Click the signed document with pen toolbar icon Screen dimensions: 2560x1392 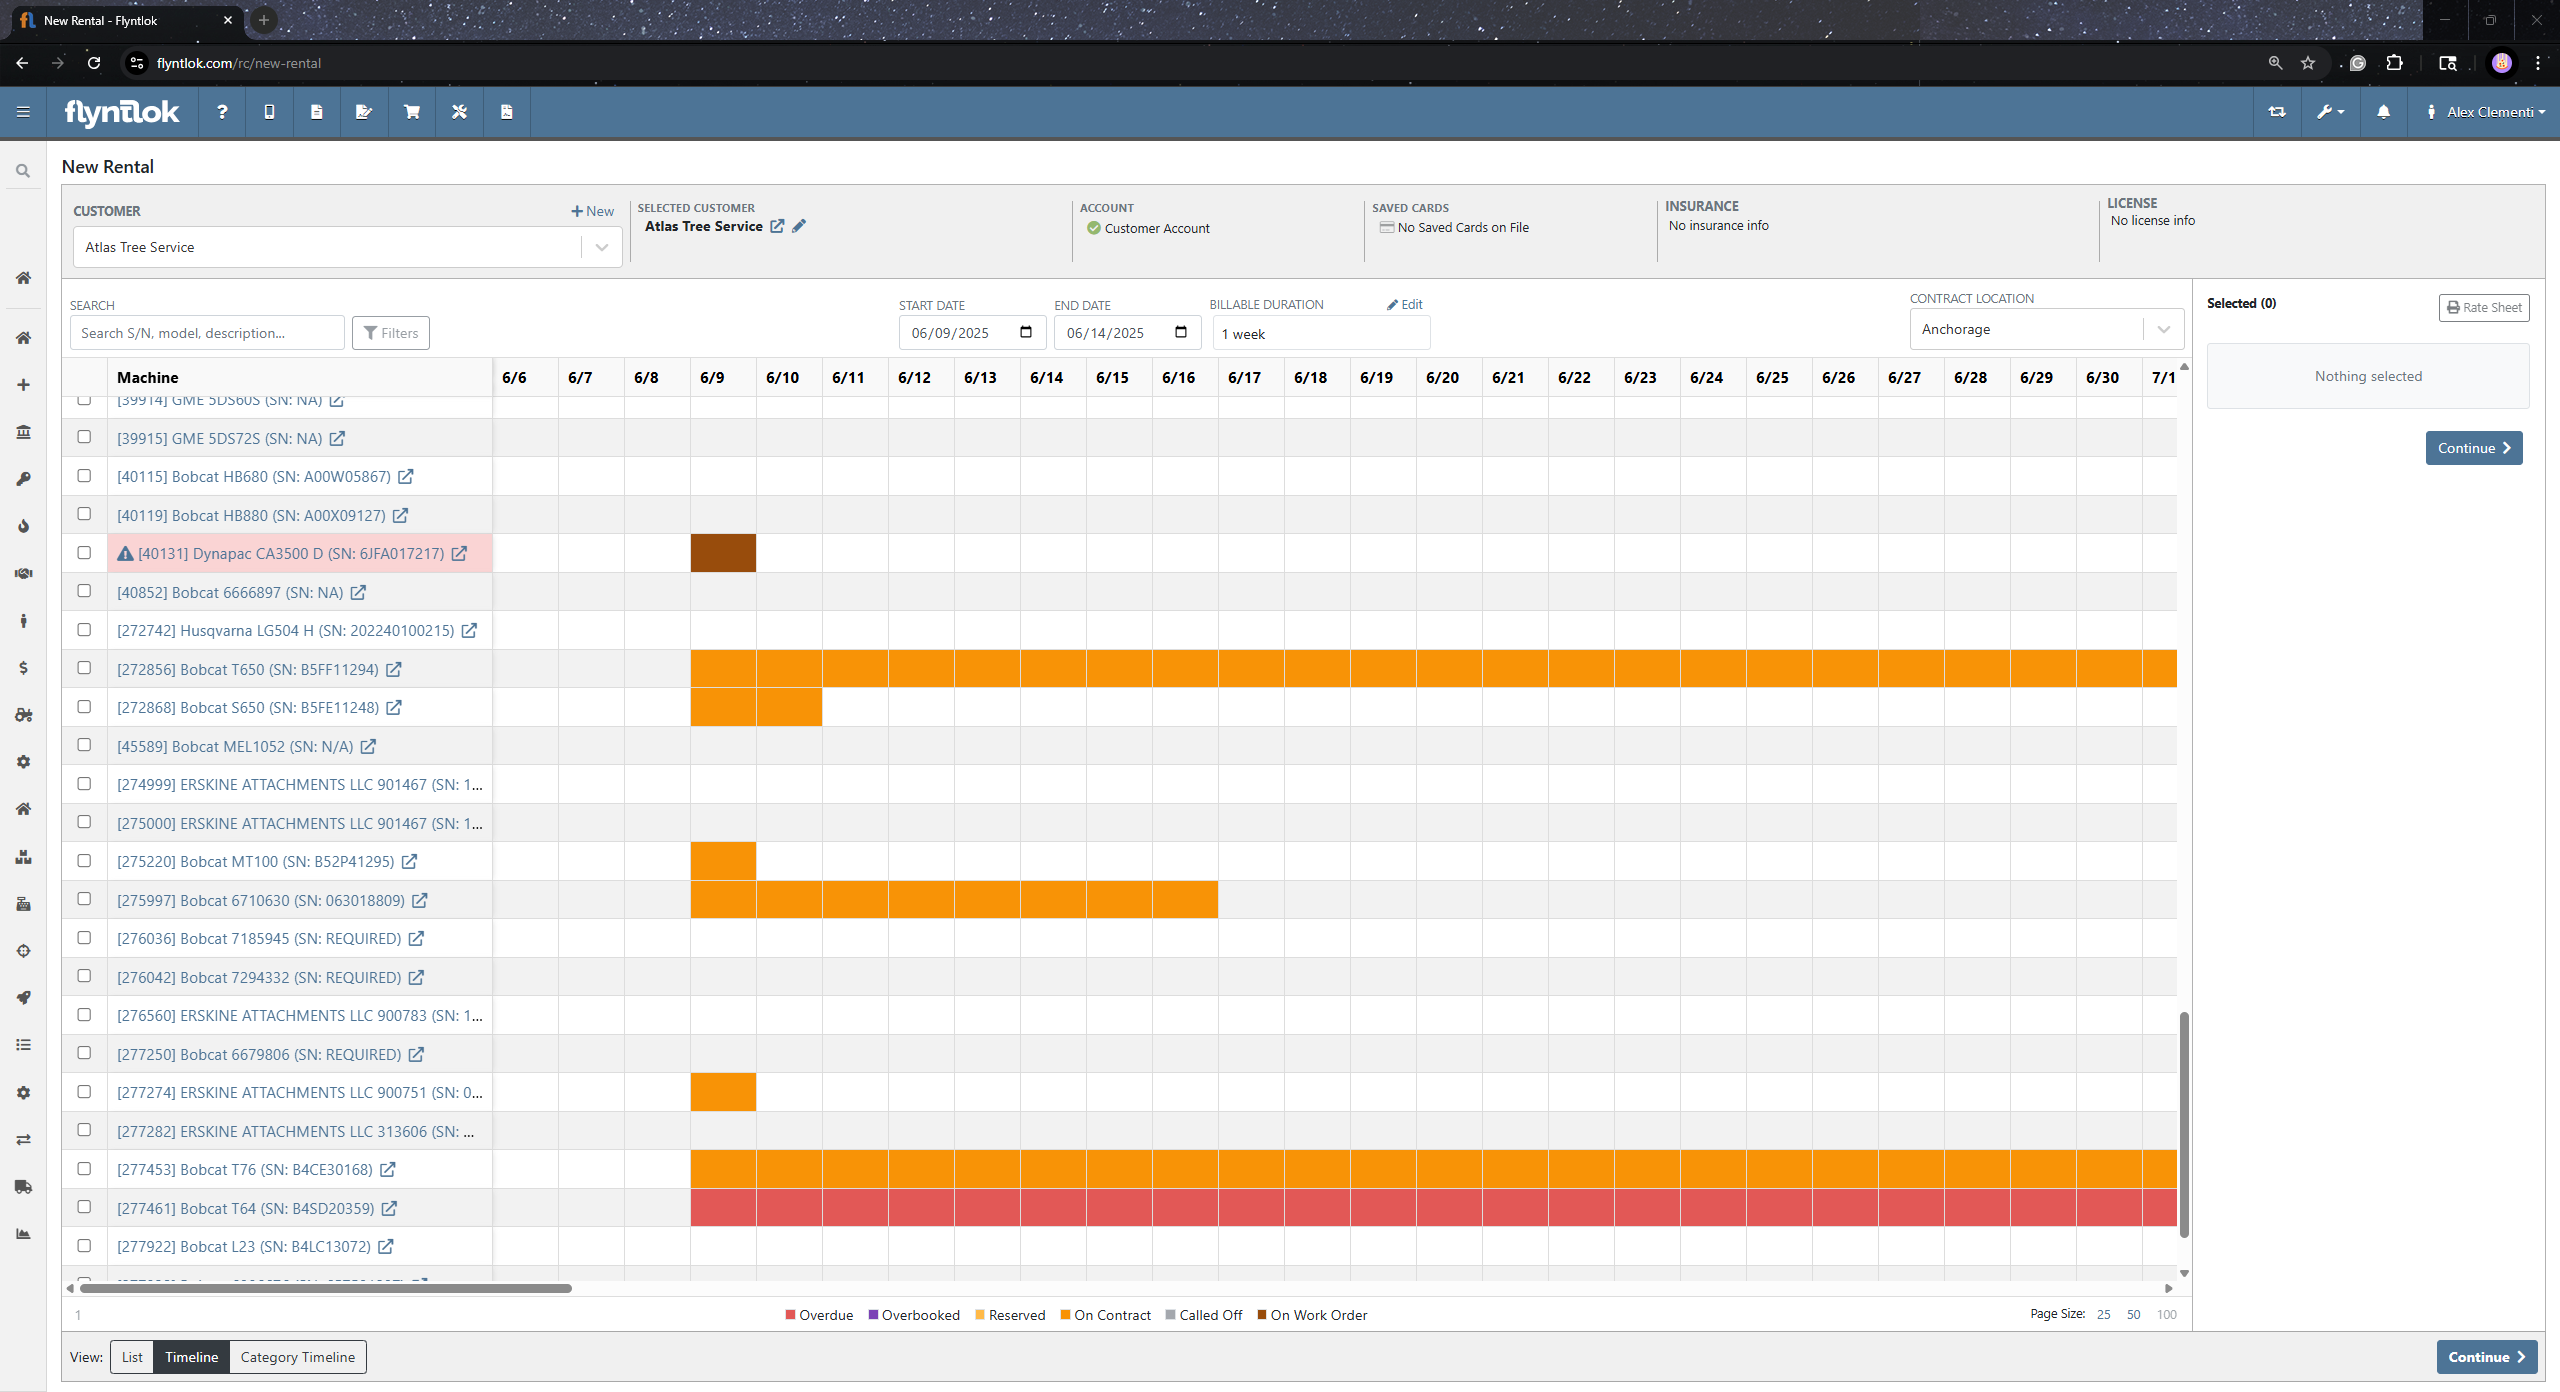364,112
